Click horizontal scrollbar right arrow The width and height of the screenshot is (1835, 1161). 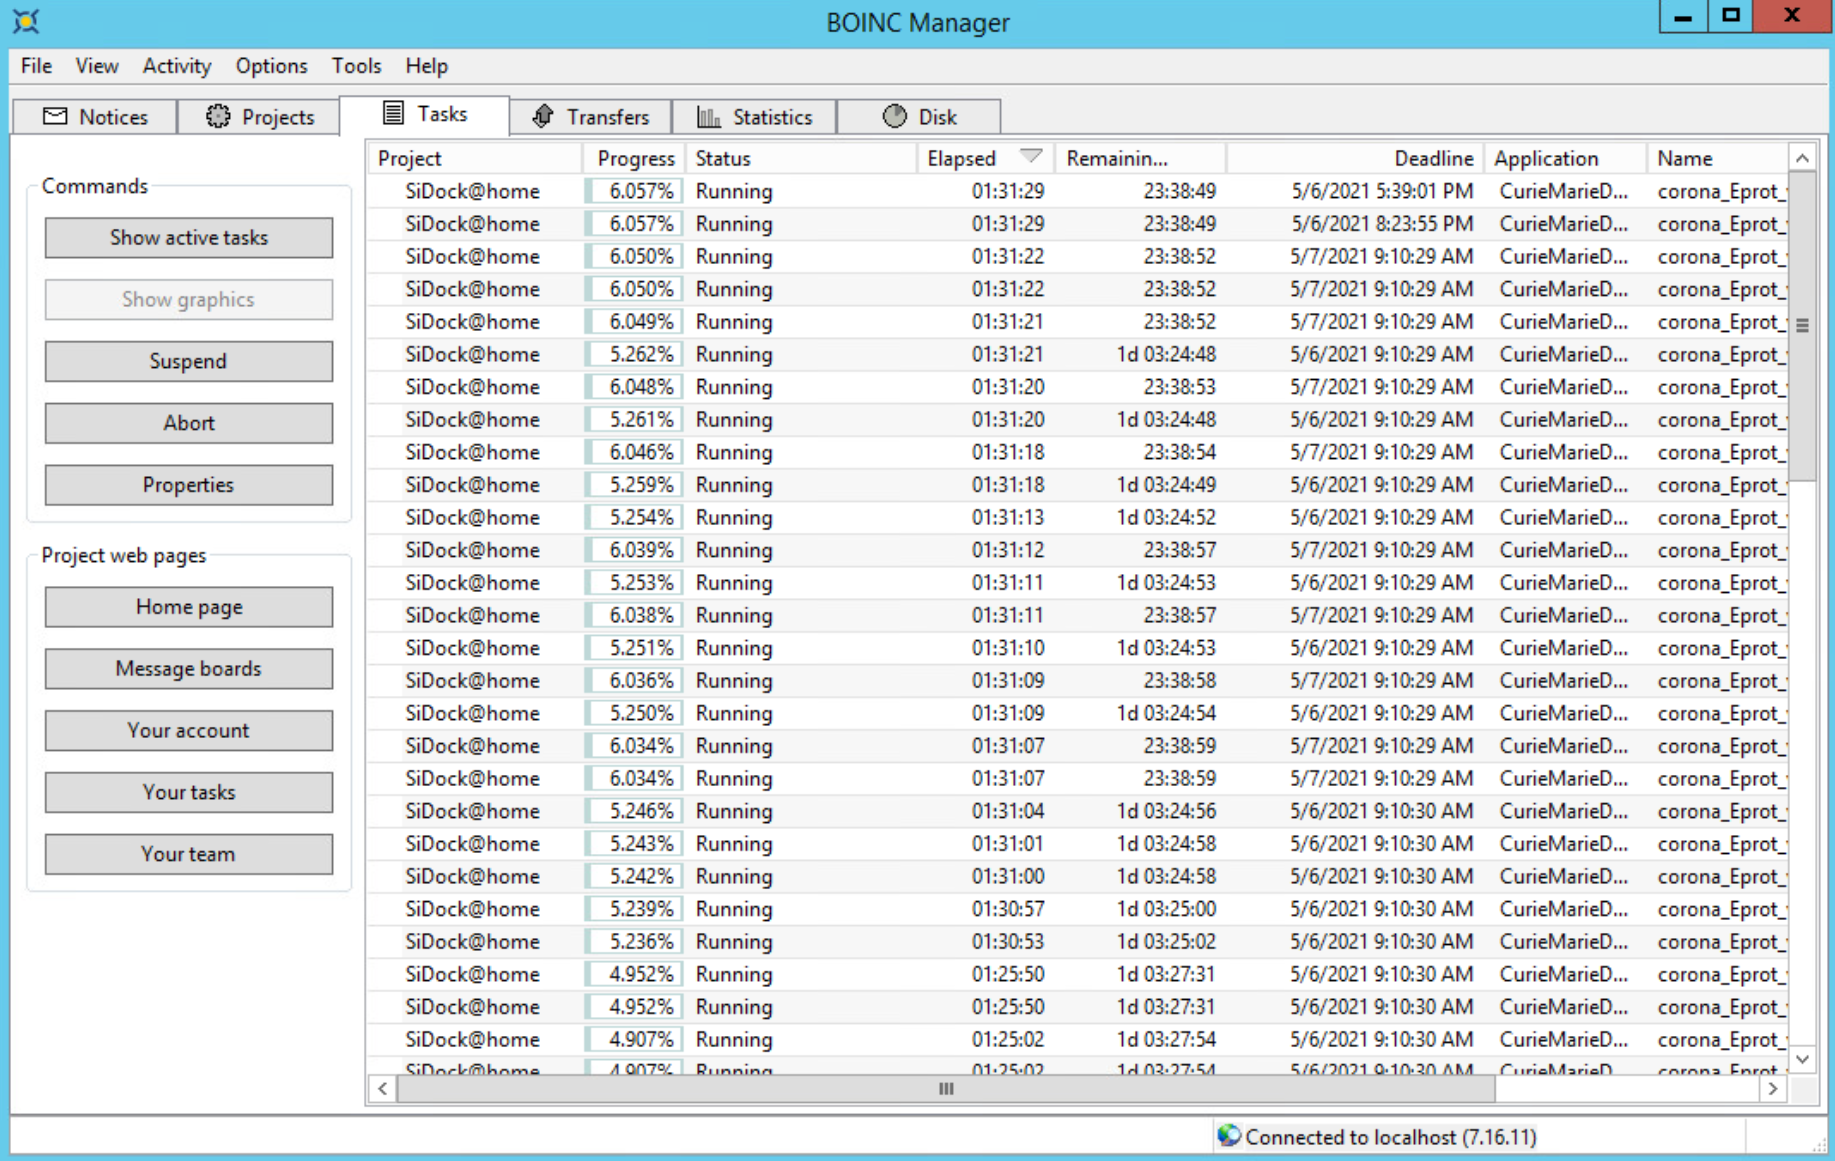[1773, 1089]
